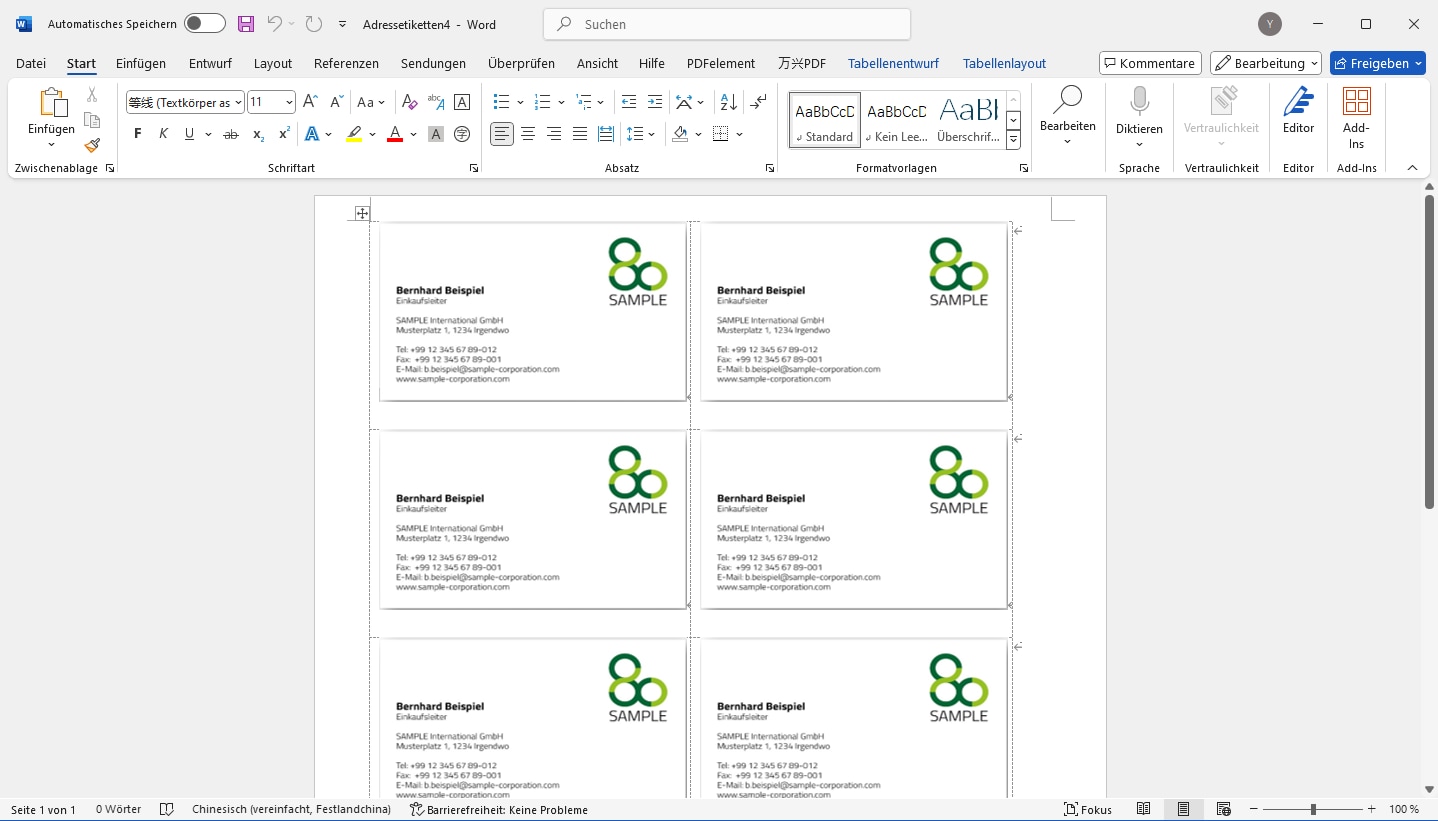The width and height of the screenshot is (1438, 821).
Task: Toggle paragraph marks display
Action: [x=759, y=102]
